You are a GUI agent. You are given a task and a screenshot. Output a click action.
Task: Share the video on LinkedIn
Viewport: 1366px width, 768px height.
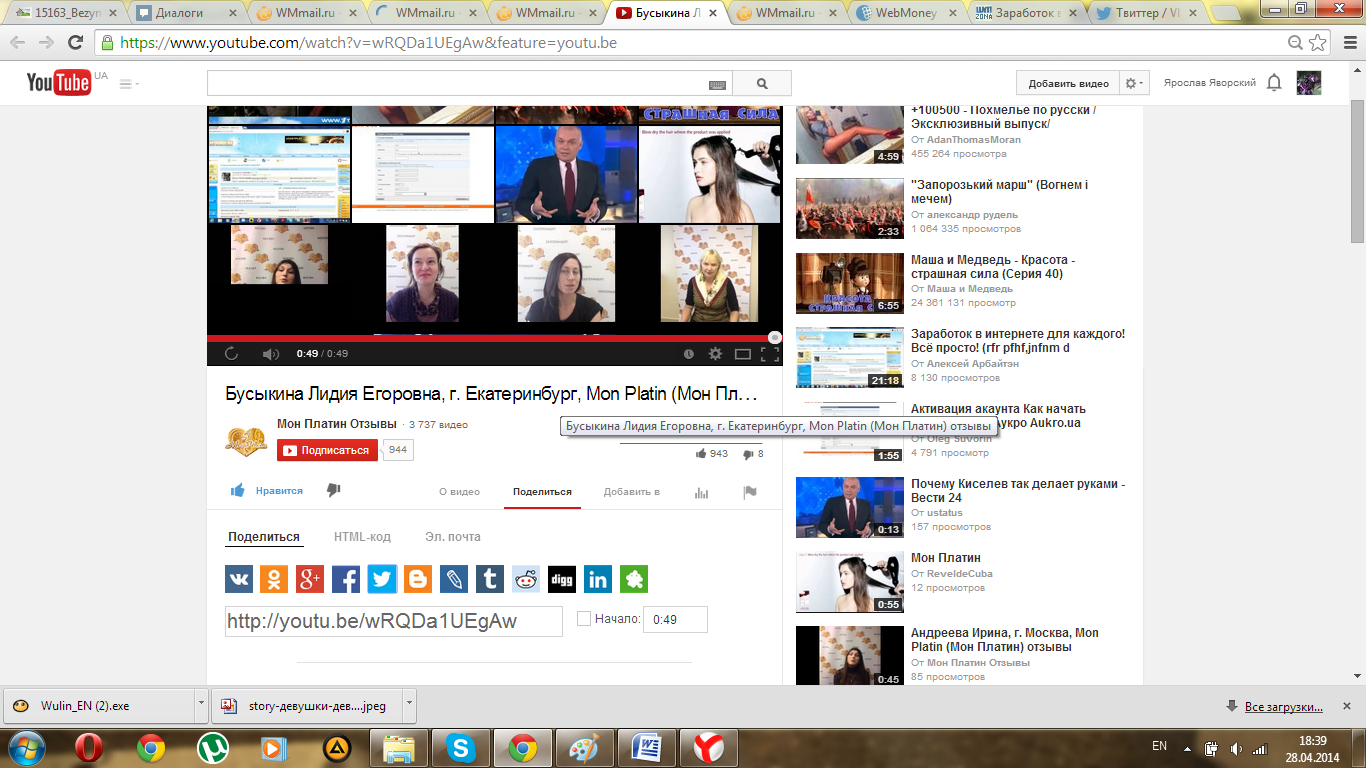(x=598, y=579)
